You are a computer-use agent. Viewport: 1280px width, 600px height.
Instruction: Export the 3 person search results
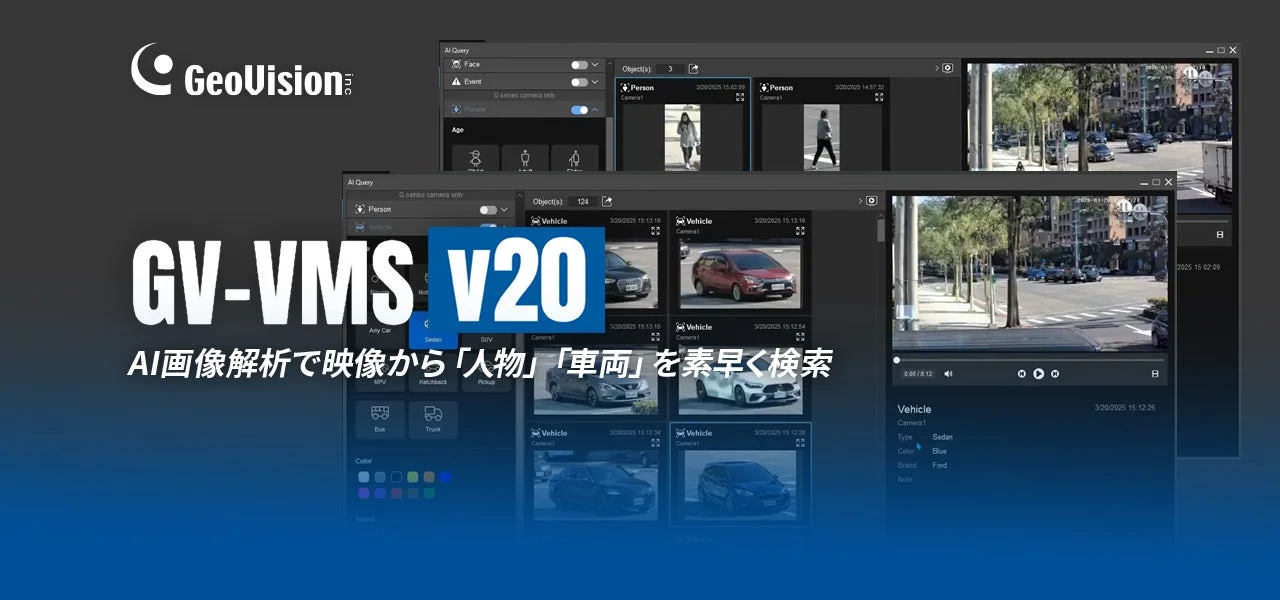(693, 69)
